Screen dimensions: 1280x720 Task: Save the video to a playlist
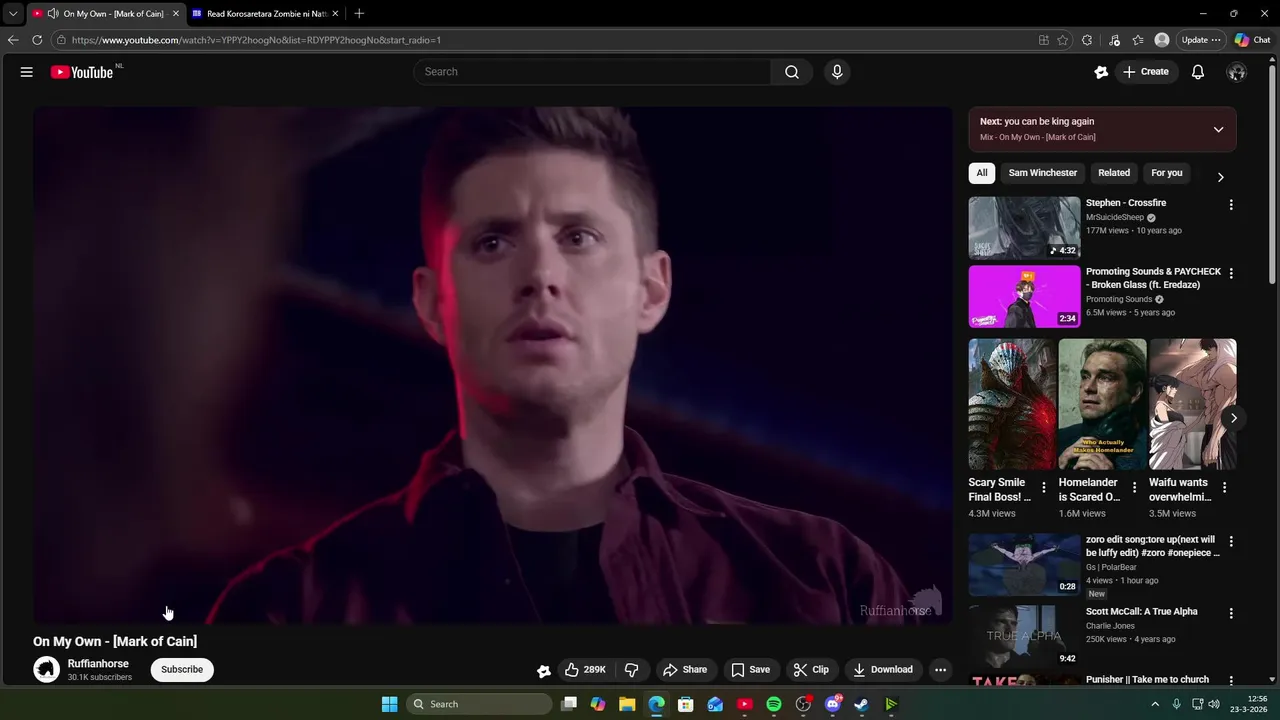point(750,670)
